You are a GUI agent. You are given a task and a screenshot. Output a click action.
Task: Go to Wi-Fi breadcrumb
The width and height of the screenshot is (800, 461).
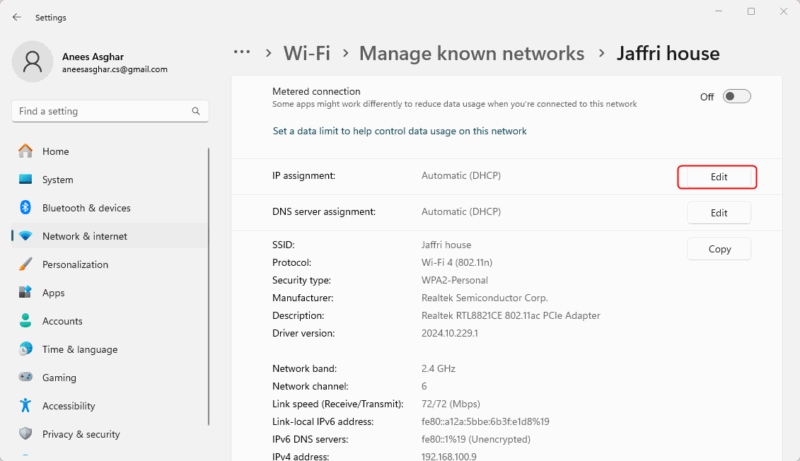pyautogui.click(x=306, y=53)
